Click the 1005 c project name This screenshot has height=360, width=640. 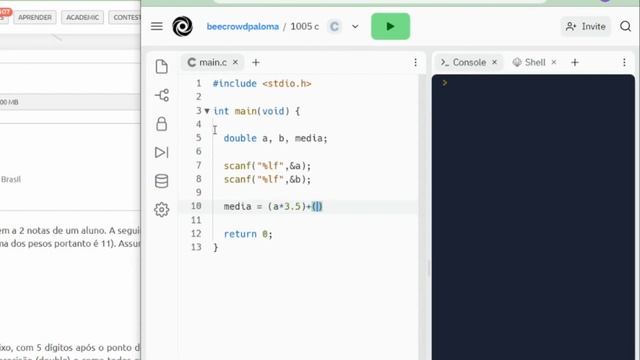[x=304, y=27]
